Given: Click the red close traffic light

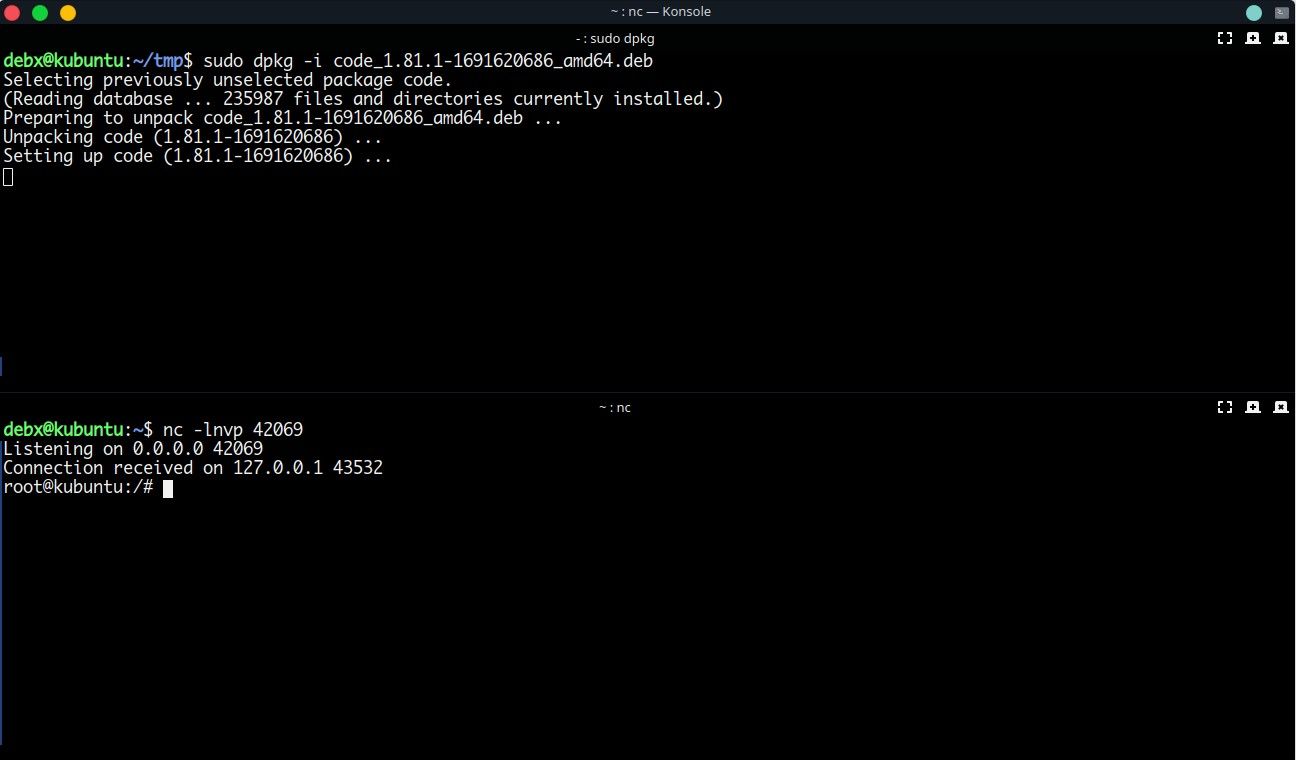Looking at the screenshot, I should (14, 11).
